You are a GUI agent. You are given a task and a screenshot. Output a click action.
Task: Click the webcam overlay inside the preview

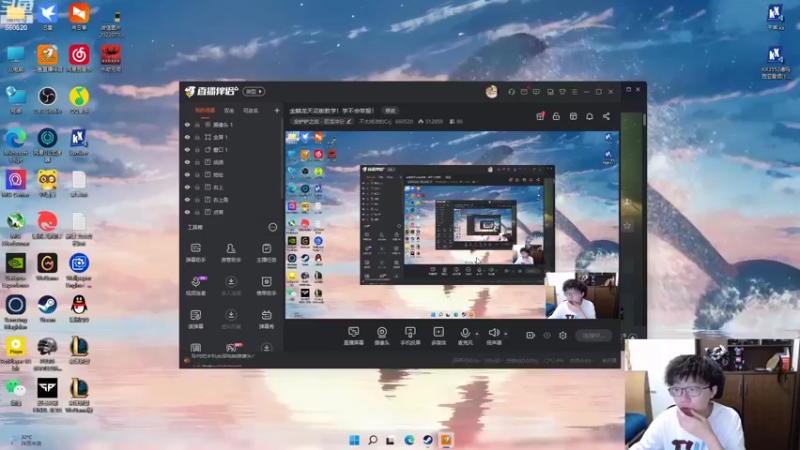click(582, 295)
